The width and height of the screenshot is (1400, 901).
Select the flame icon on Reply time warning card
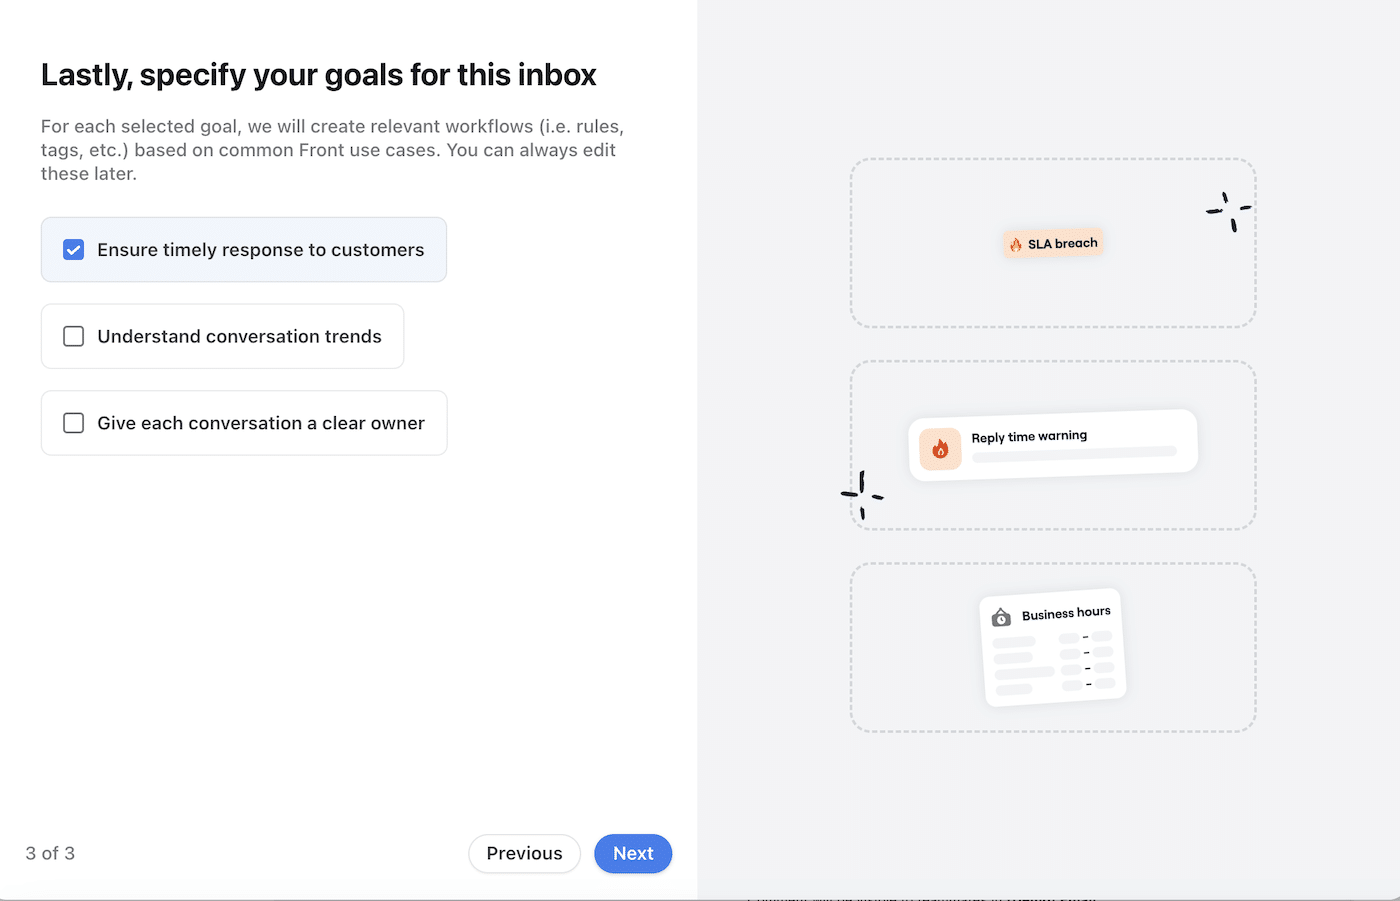point(938,449)
